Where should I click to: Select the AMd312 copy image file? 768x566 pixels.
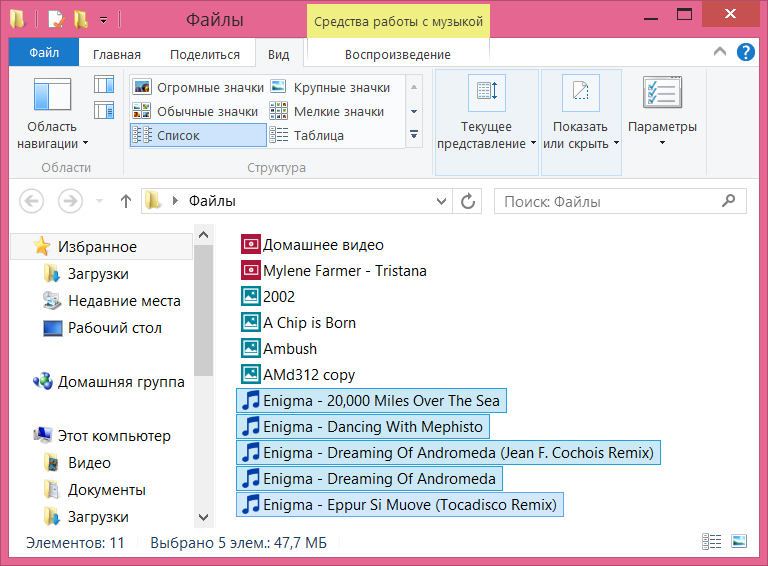point(298,374)
